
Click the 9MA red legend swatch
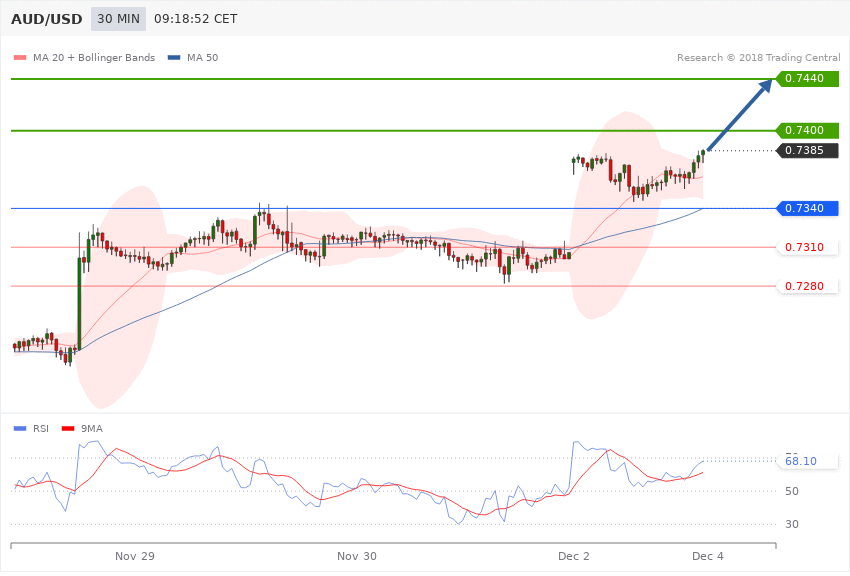68,429
